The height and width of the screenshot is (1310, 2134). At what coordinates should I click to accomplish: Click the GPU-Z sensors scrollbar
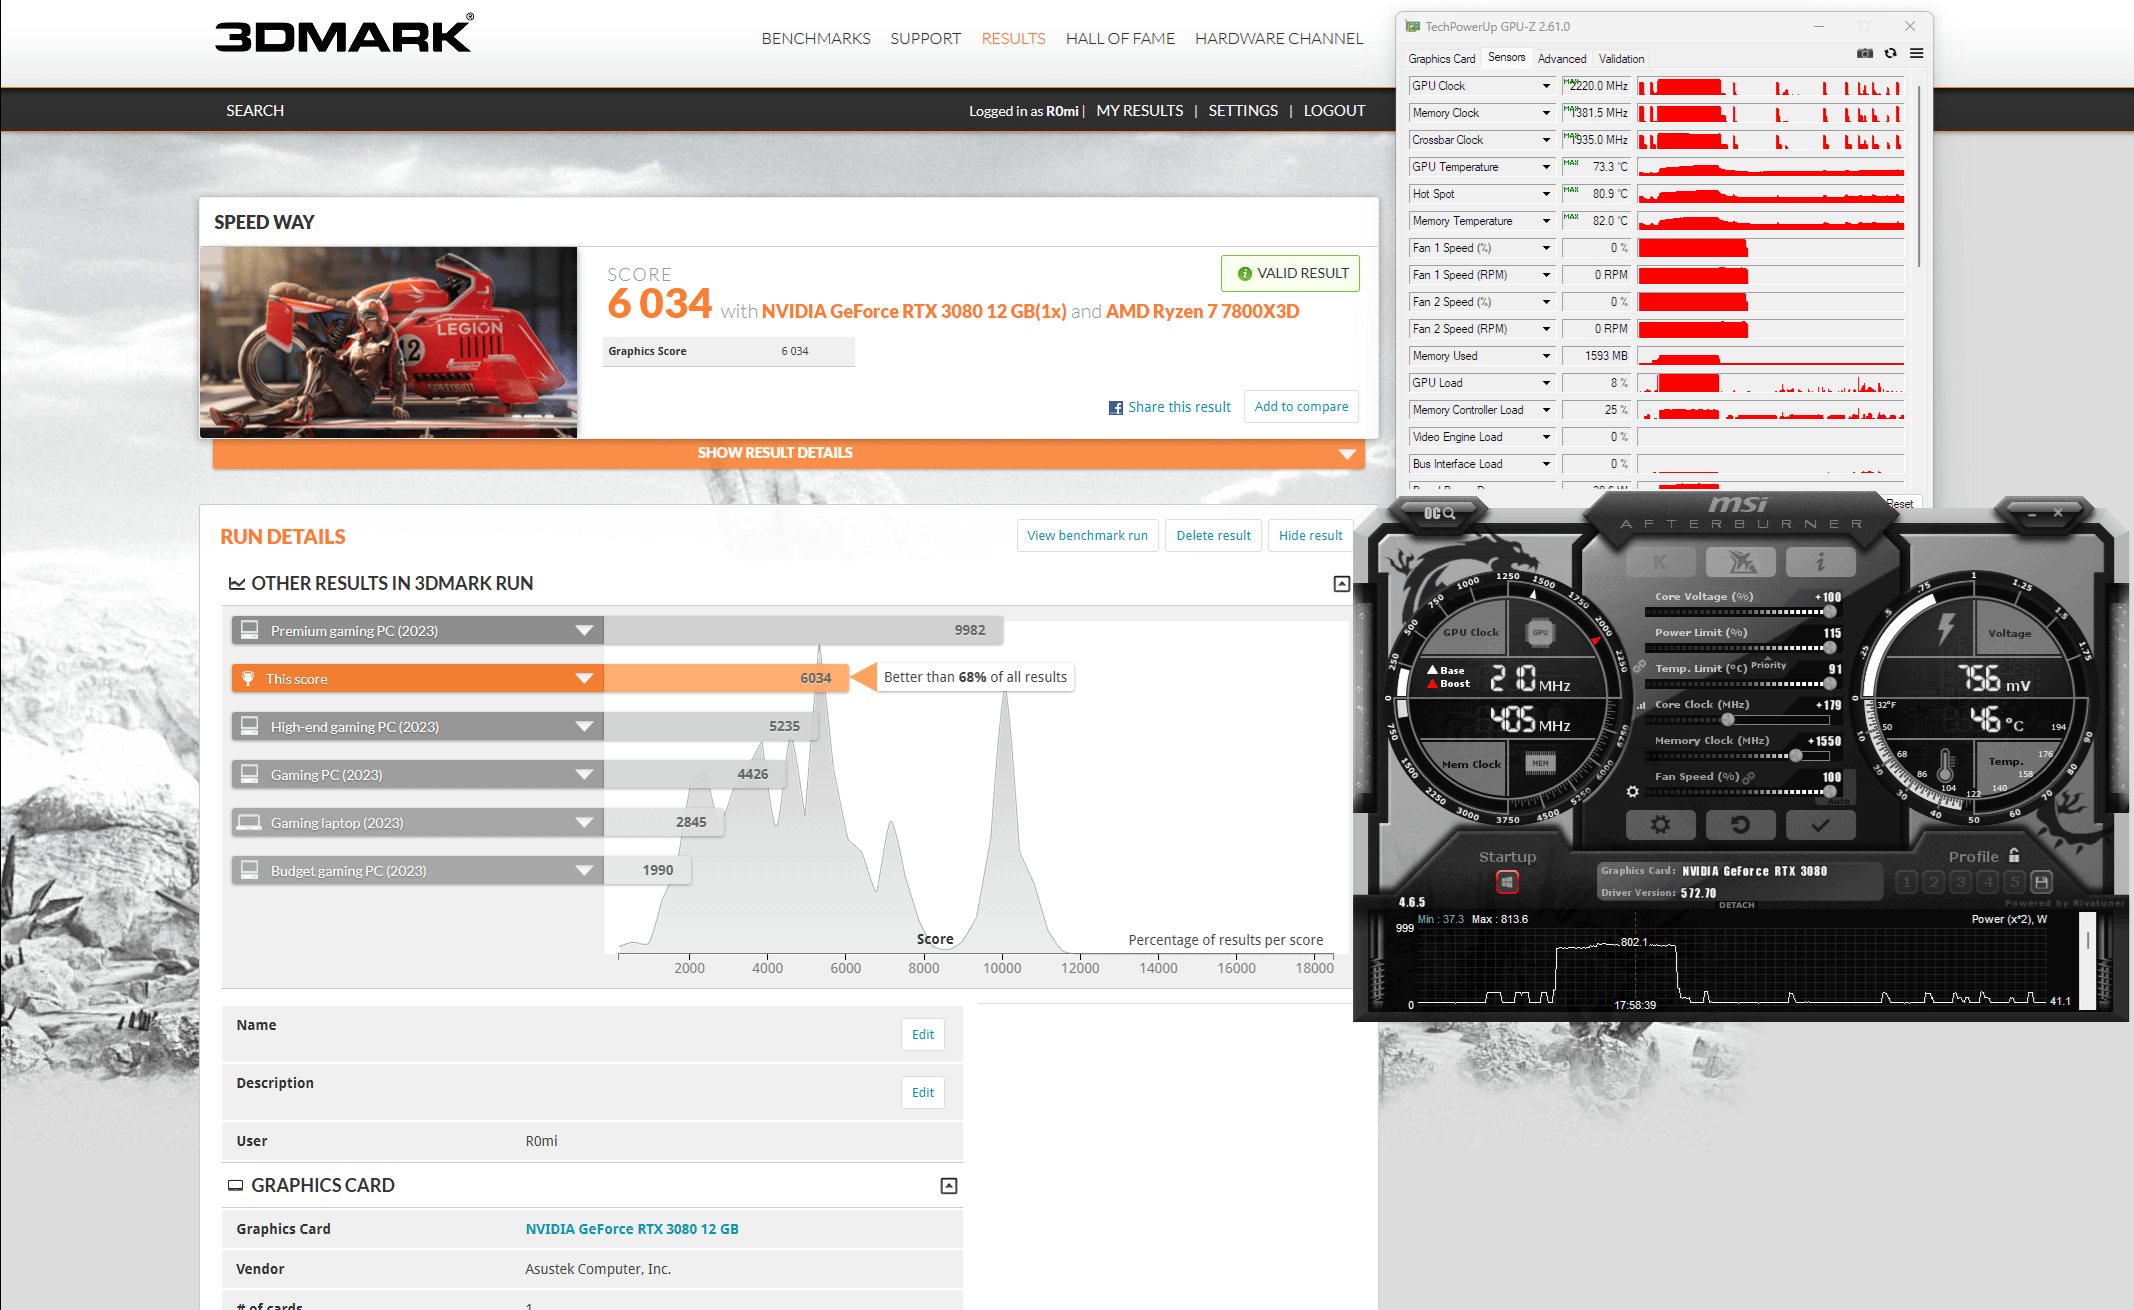tap(1918, 176)
